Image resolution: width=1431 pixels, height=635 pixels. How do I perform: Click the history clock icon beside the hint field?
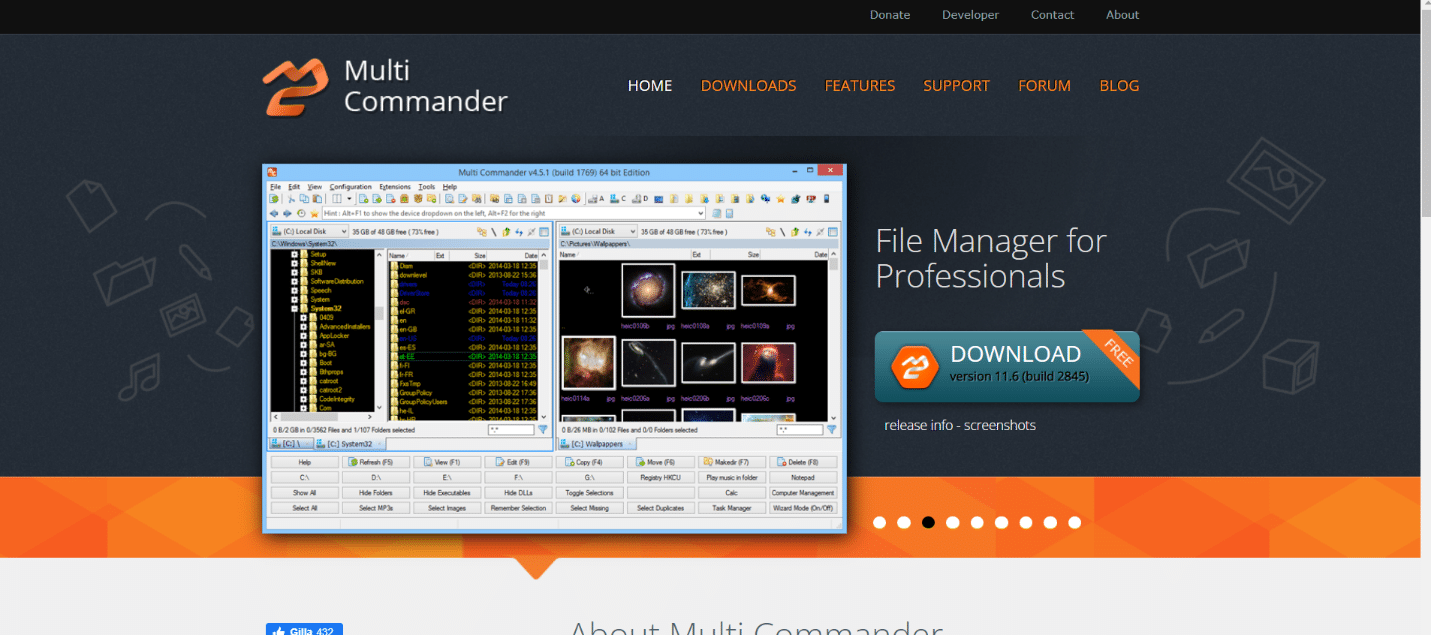(301, 213)
